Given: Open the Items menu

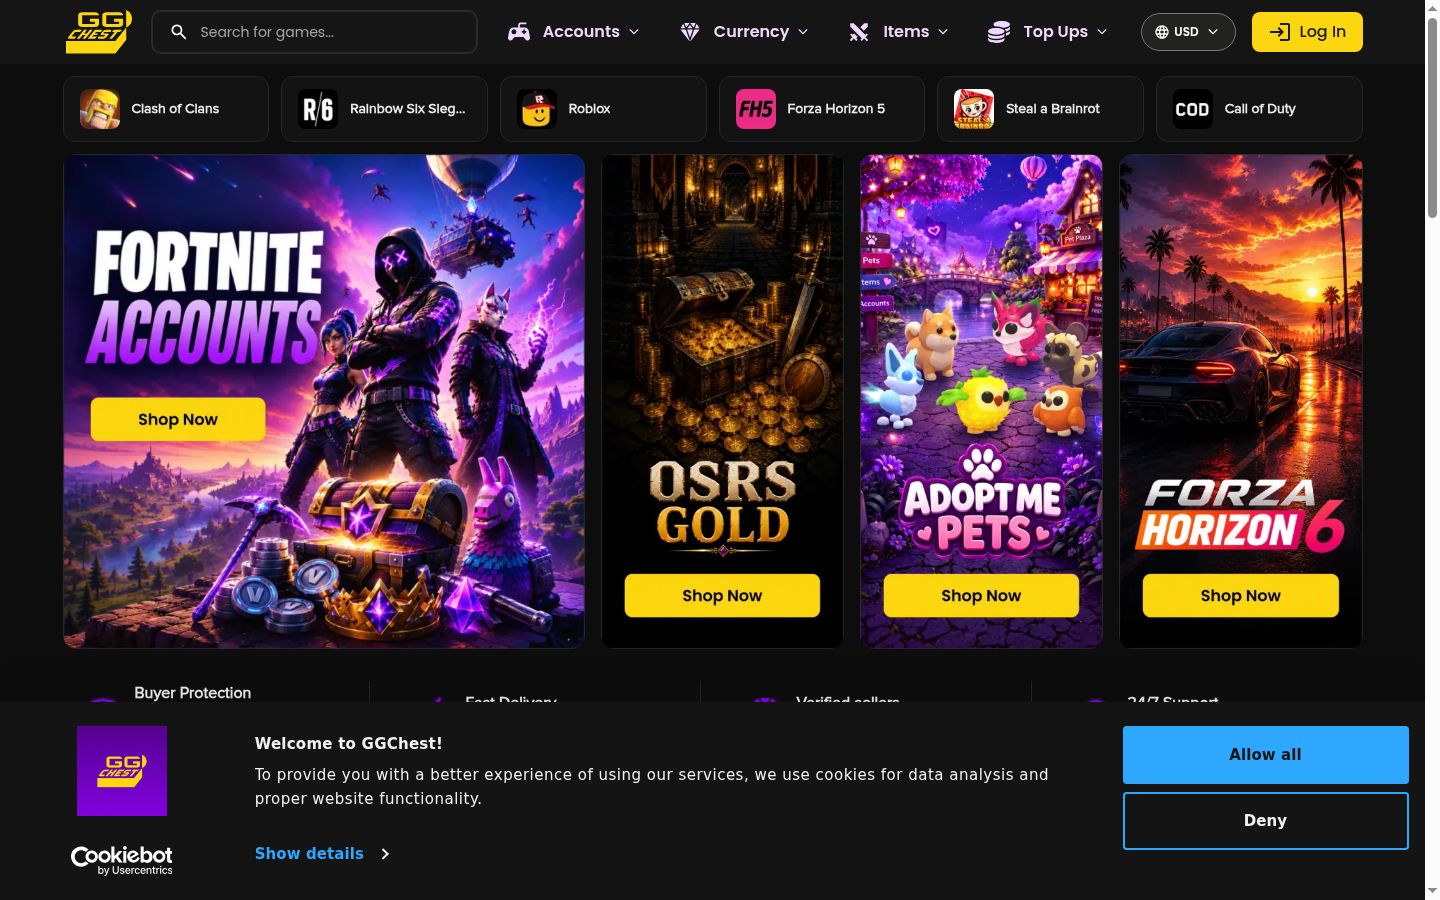Looking at the screenshot, I should click(899, 32).
